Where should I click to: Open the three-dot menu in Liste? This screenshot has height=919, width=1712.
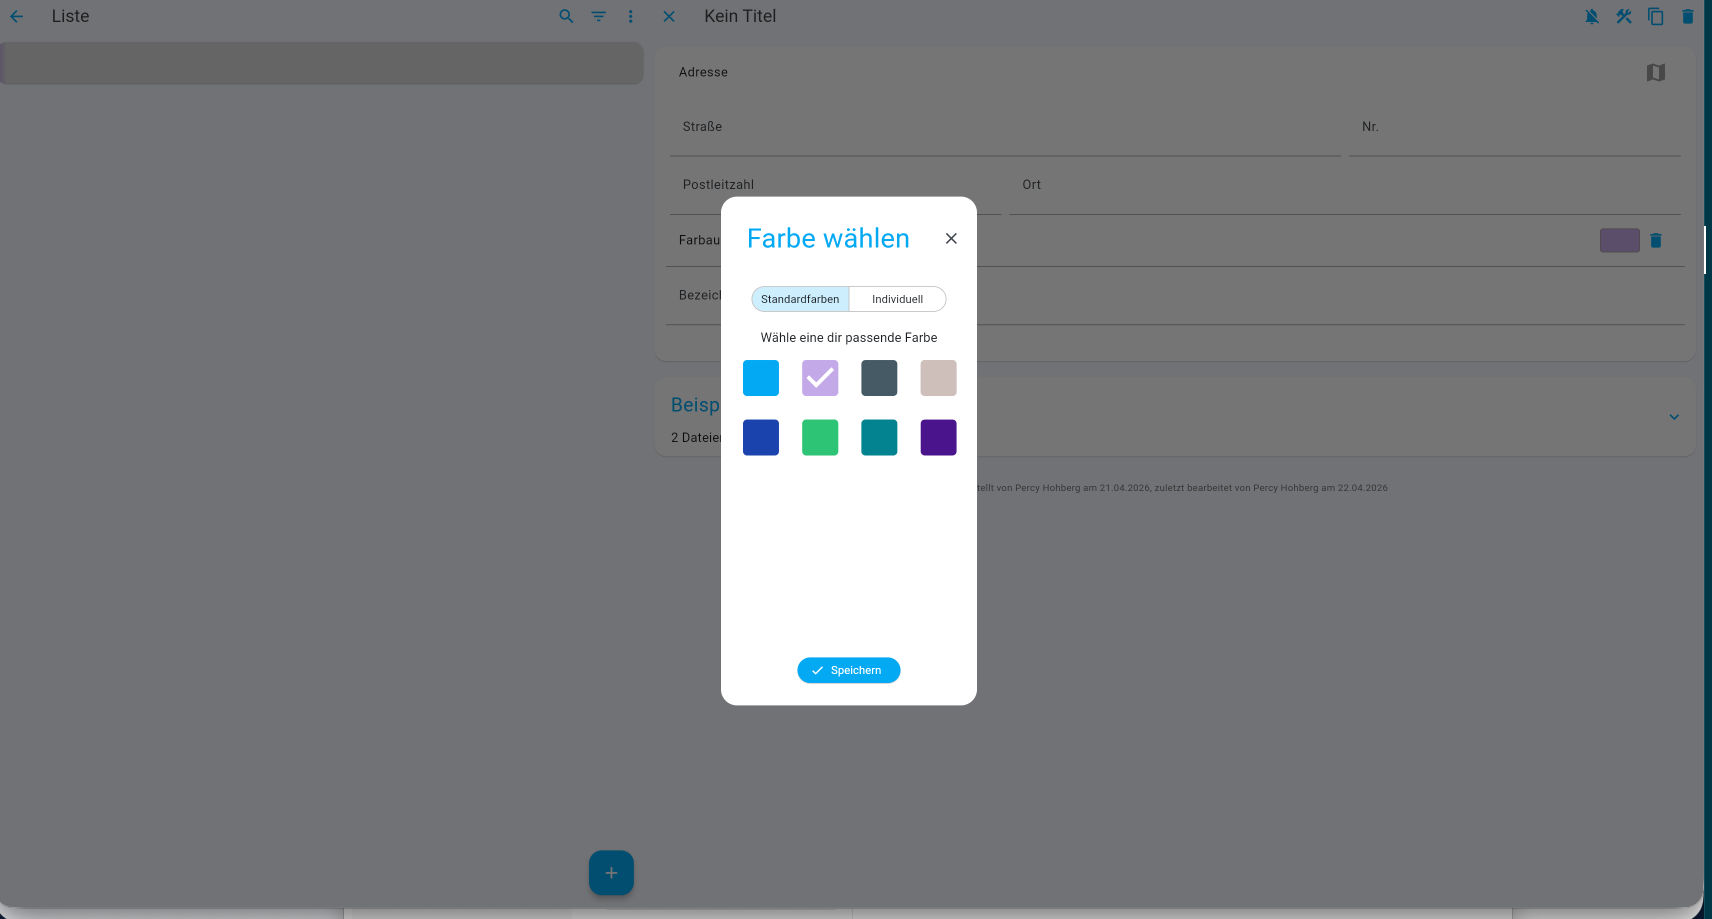click(x=630, y=16)
